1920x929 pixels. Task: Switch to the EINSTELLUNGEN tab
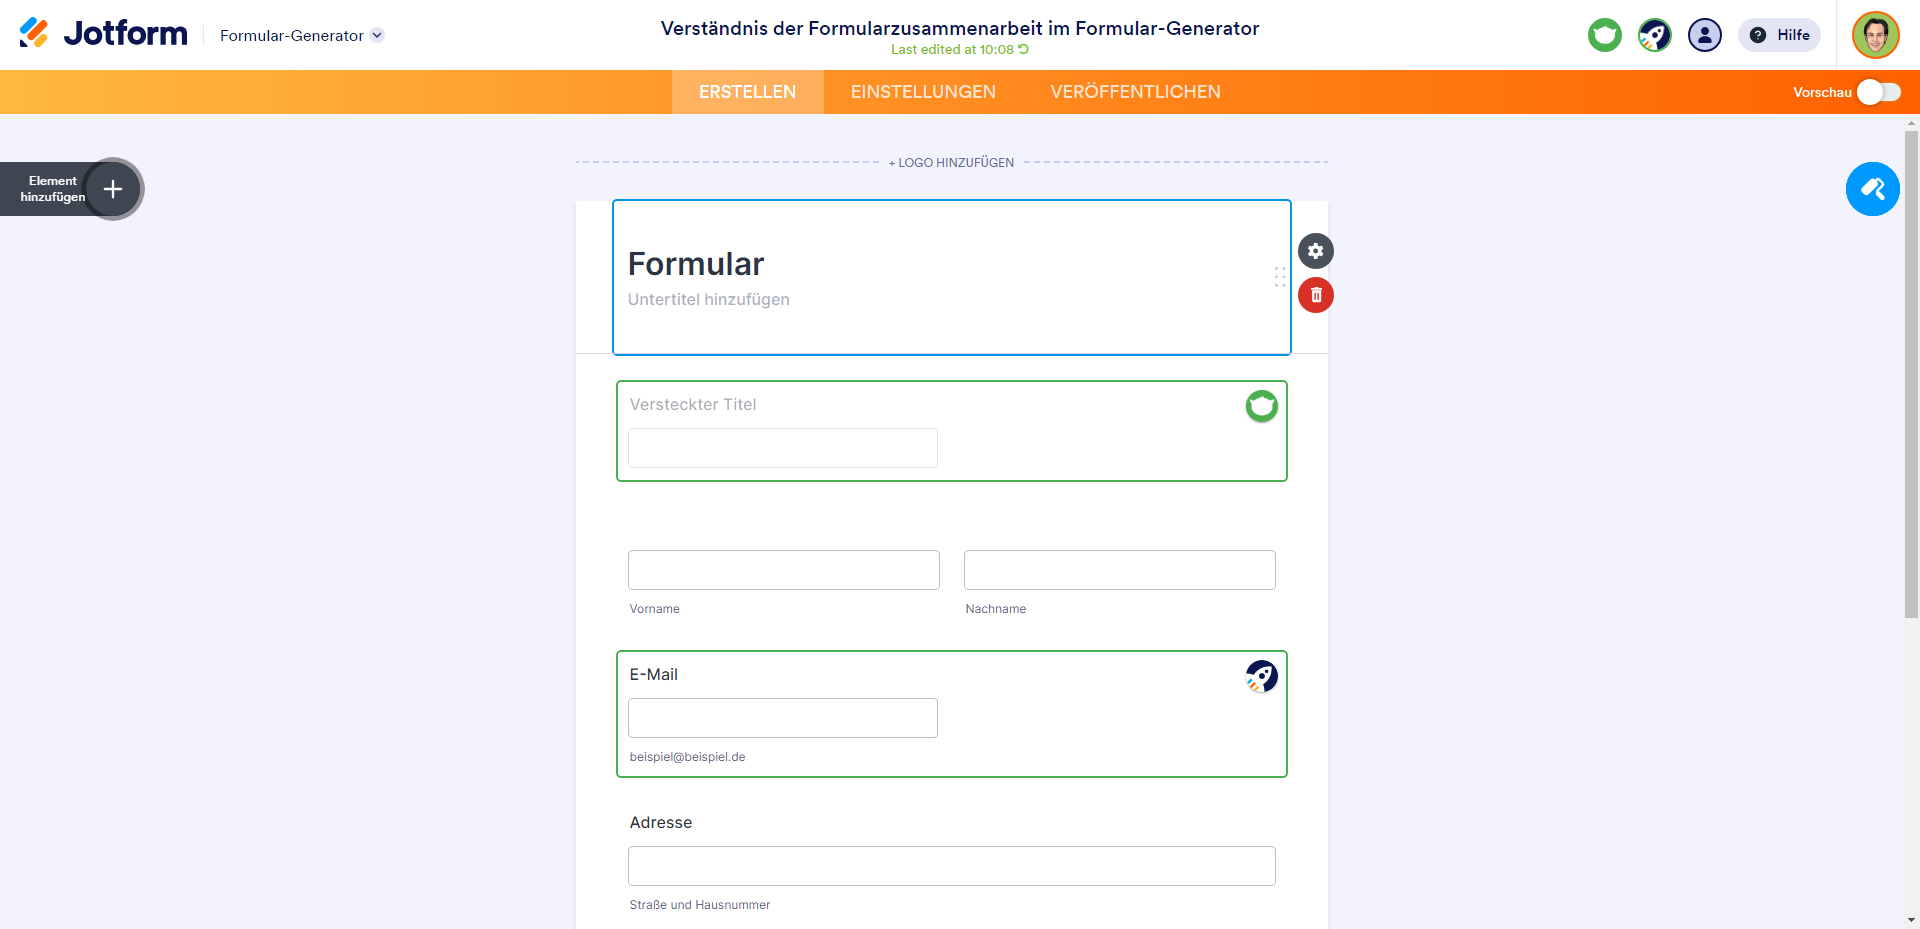pos(923,92)
